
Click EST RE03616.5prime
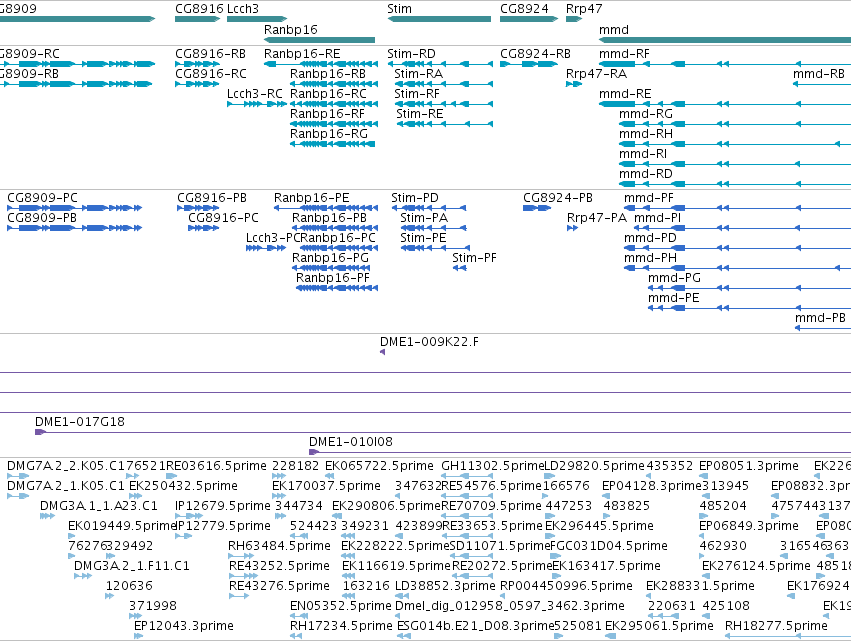tap(172, 476)
